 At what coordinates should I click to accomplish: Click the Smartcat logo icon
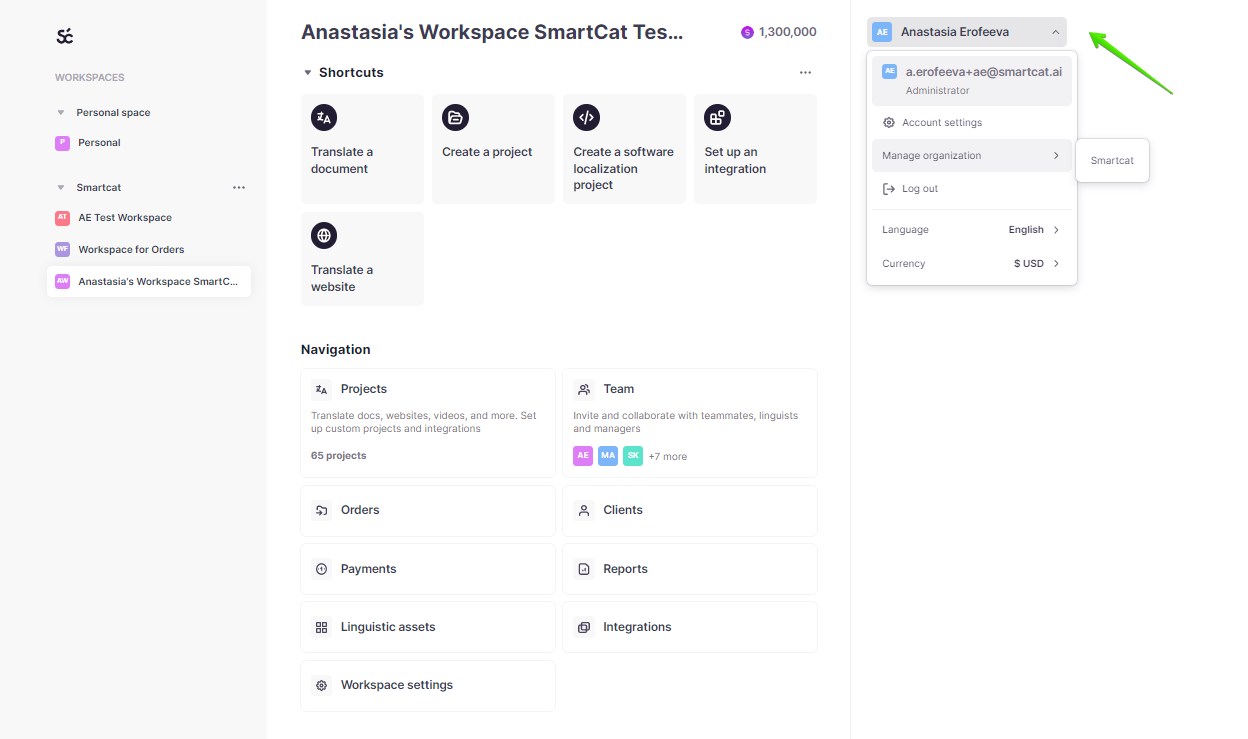point(65,37)
